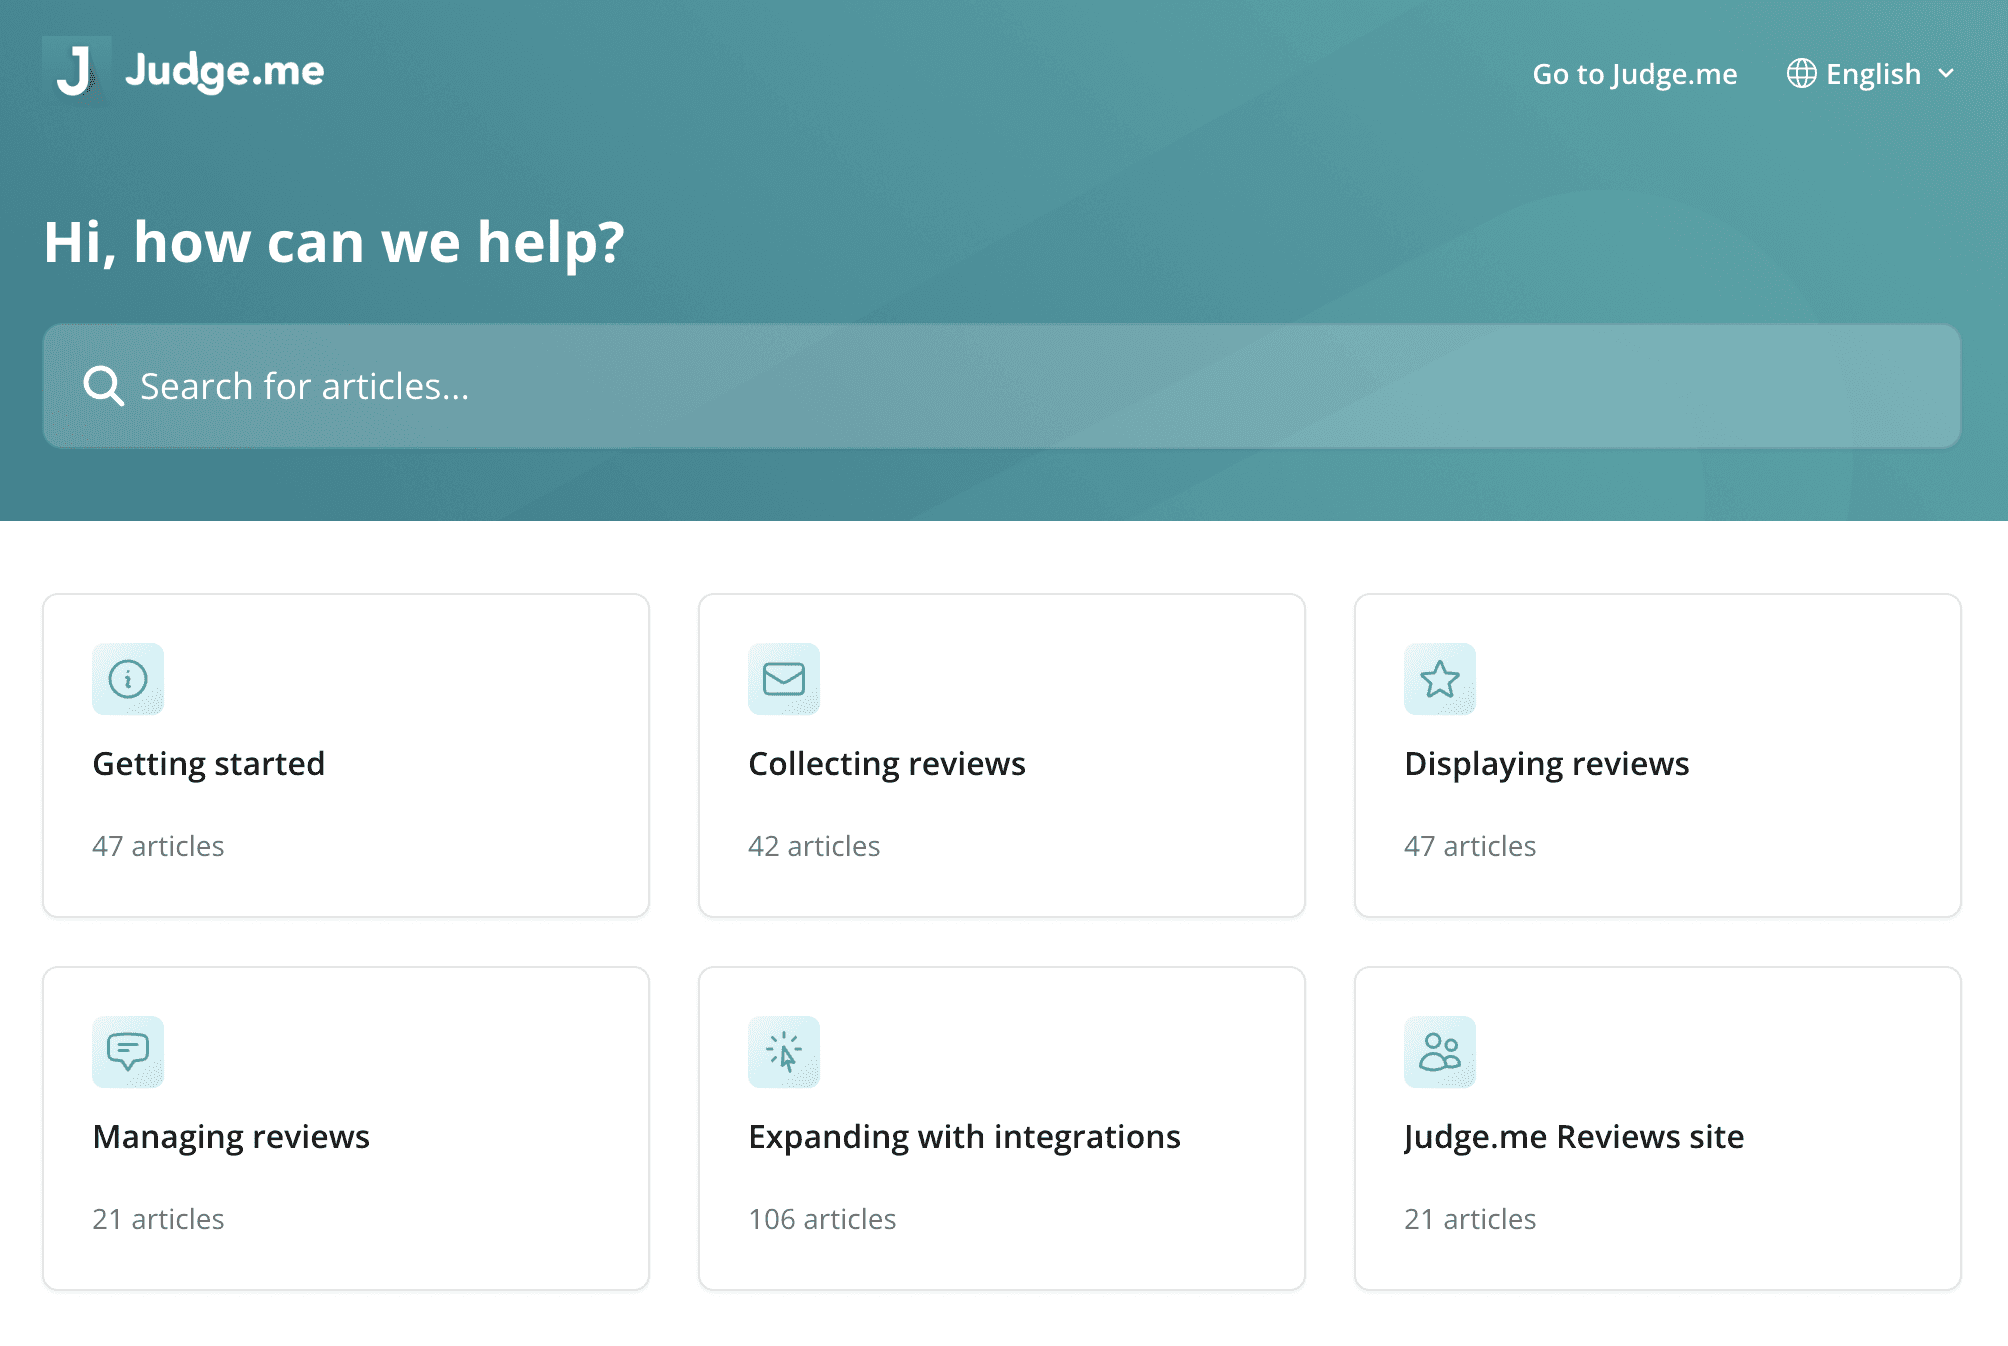Open the Getting started collection title
2008x1346 pixels.
coord(209,764)
